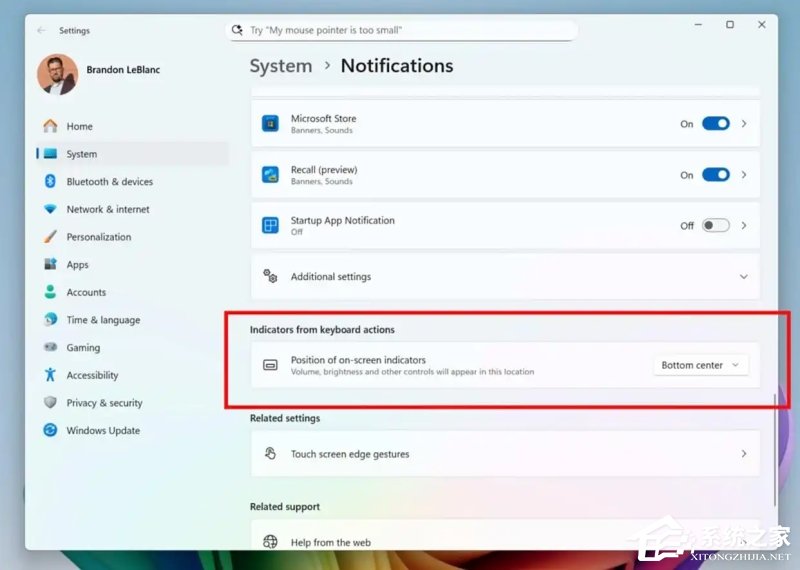
Task: Click the Recall (preview) app icon
Action: pyautogui.click(x=270, y=175)
